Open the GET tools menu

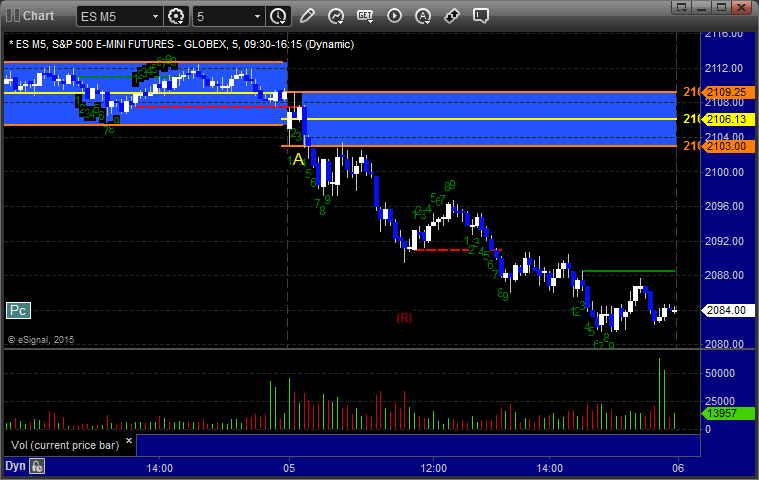point(365,16)
